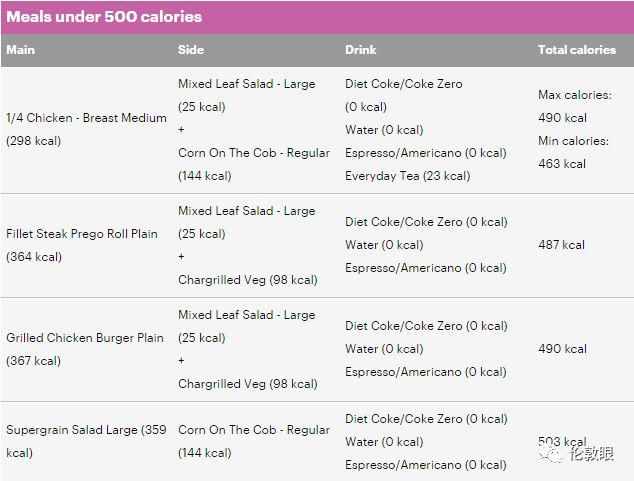
Task: Click 'Grilled Chicken Burger Plain' main item
Action: click(85, 338)
